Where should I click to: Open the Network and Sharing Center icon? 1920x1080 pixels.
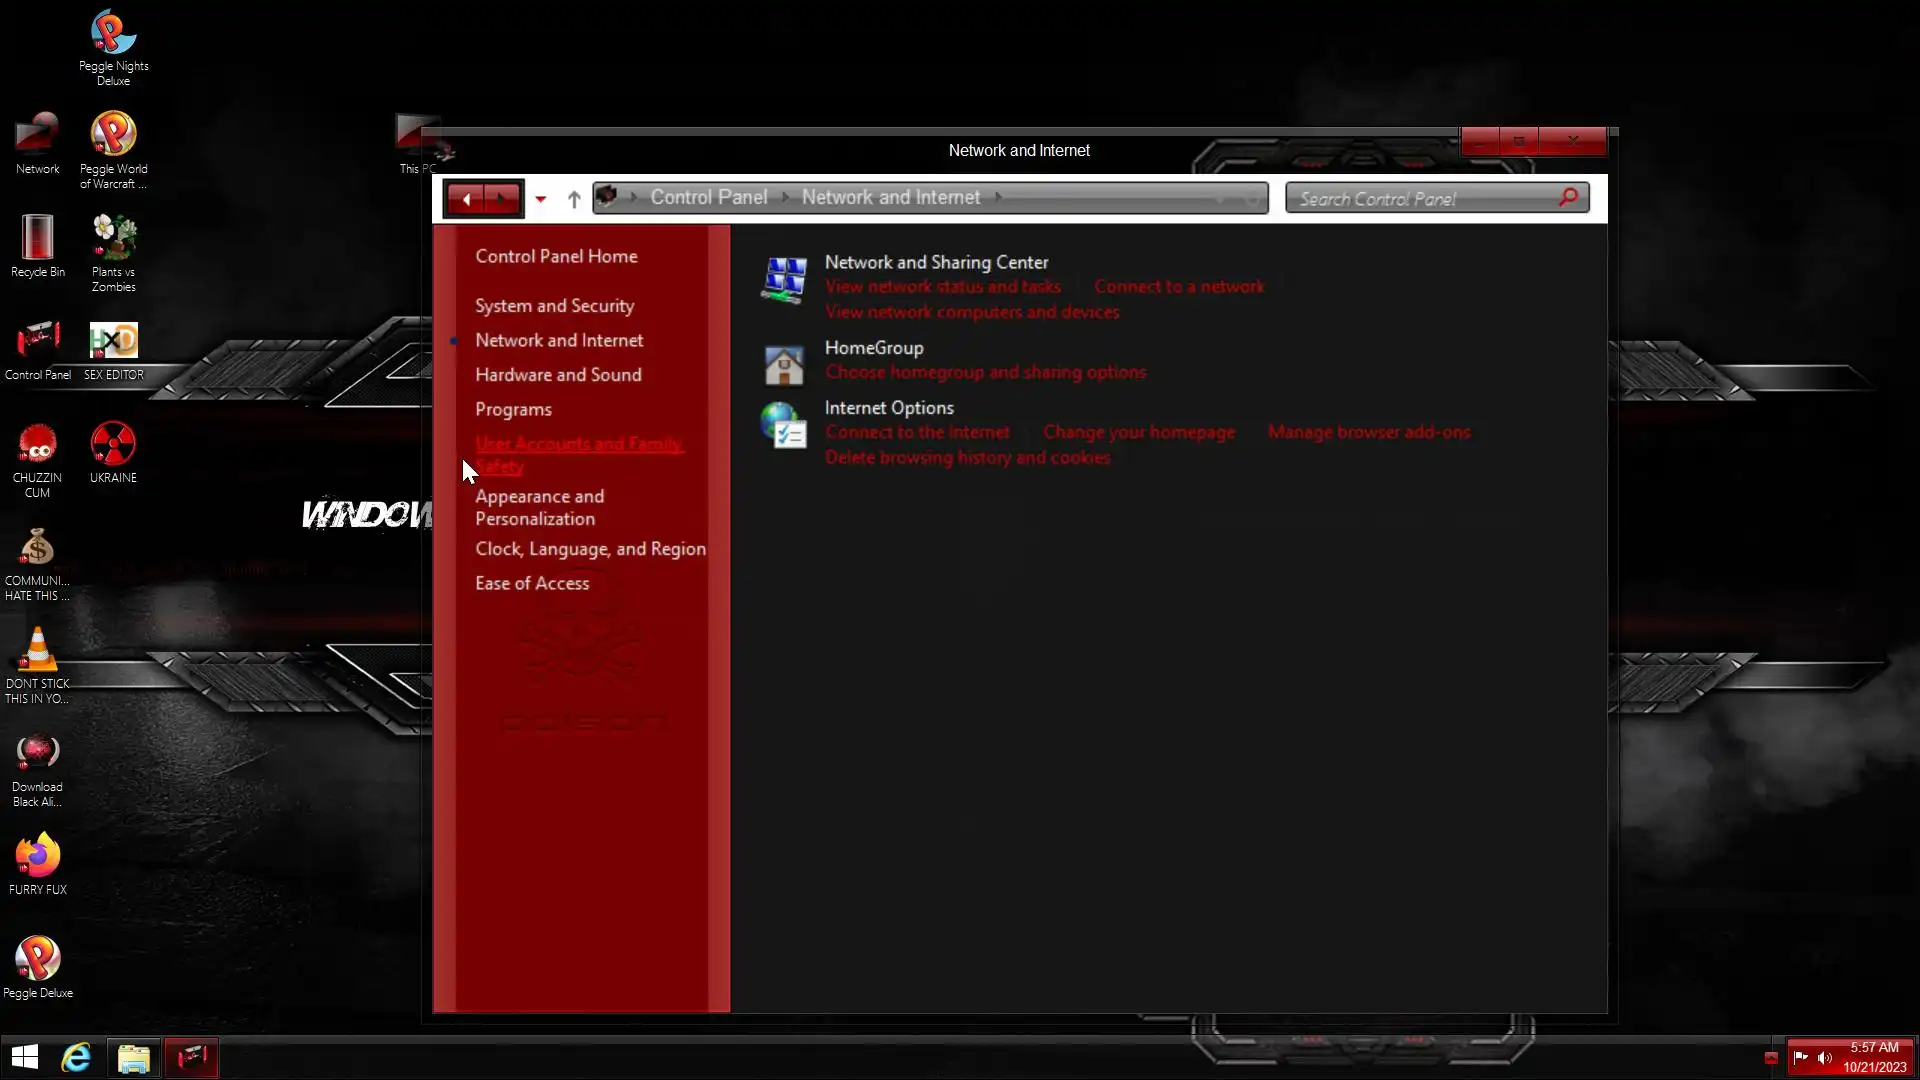[784, 279]
